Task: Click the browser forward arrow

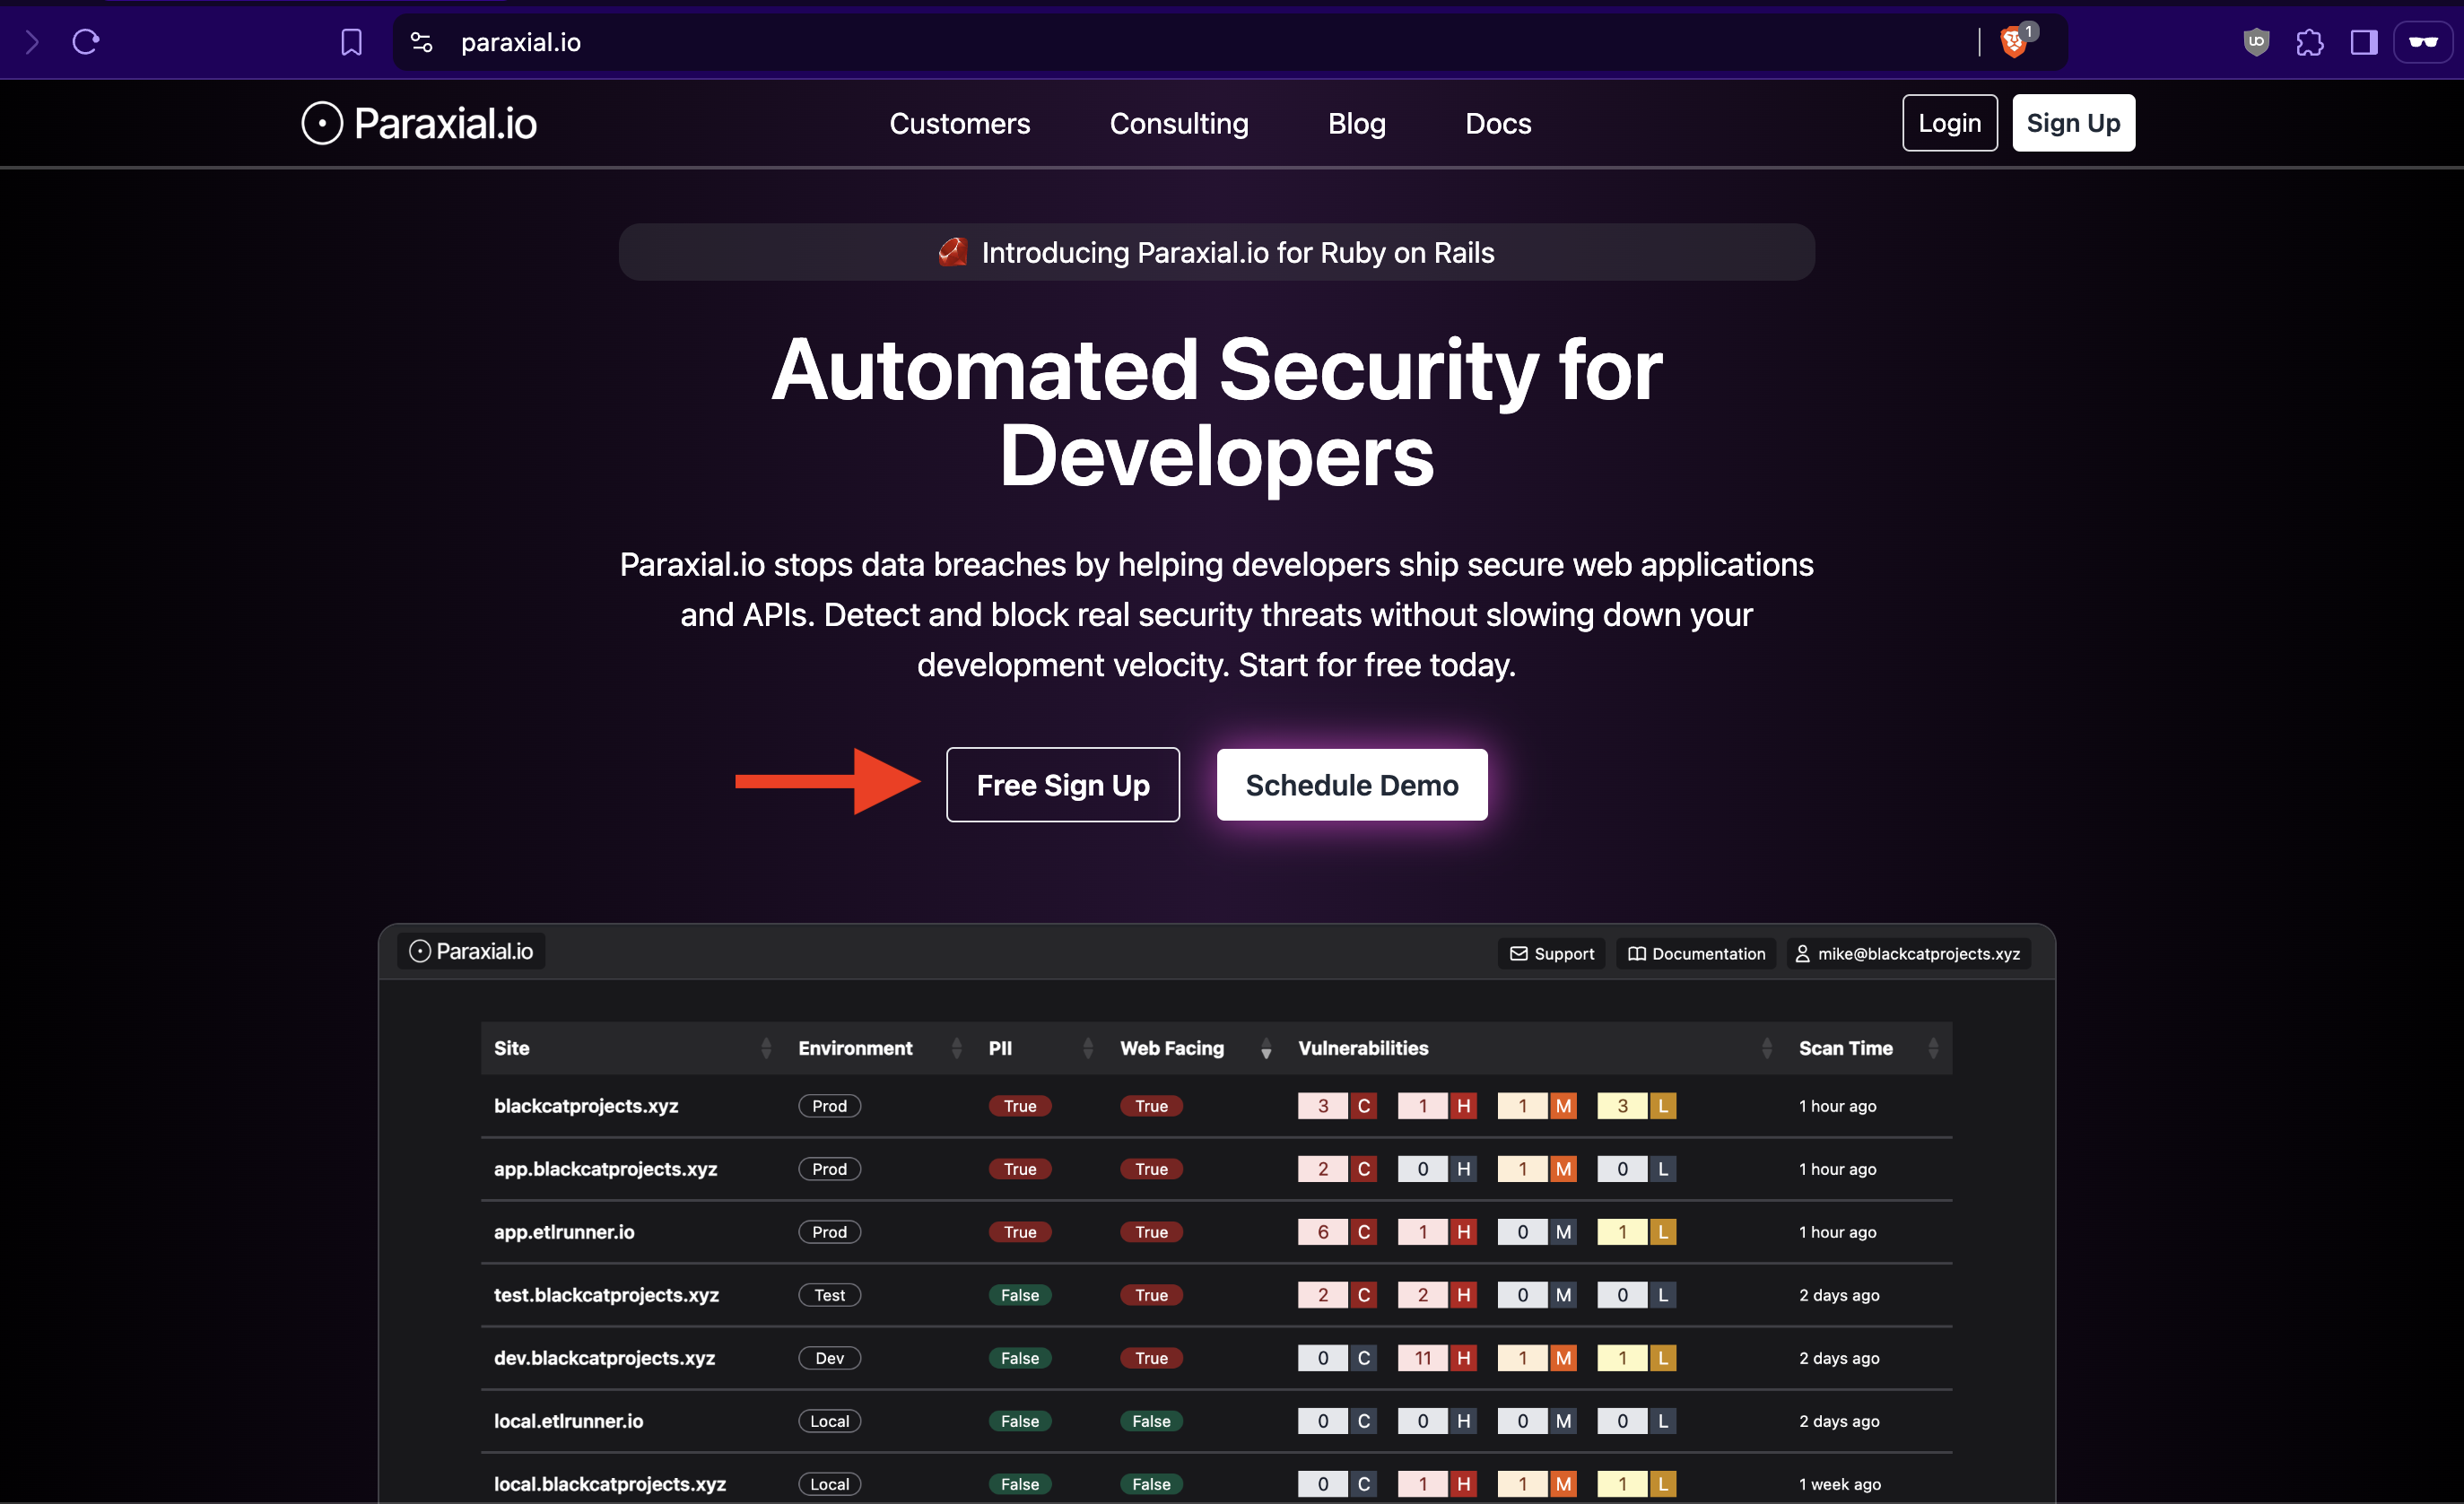Action: tap(32, 42)
